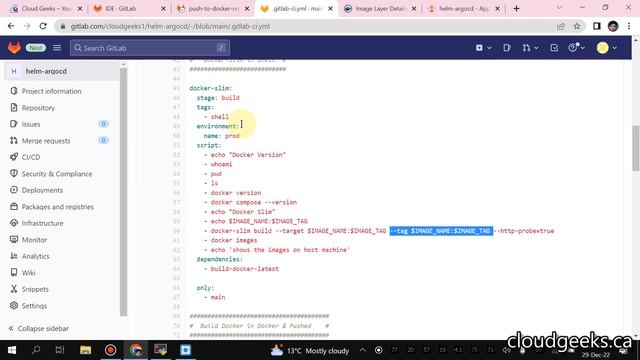The image size is (640, 360).
Task: Expand the Create new plus dropdown
Action: coord(483,48)
